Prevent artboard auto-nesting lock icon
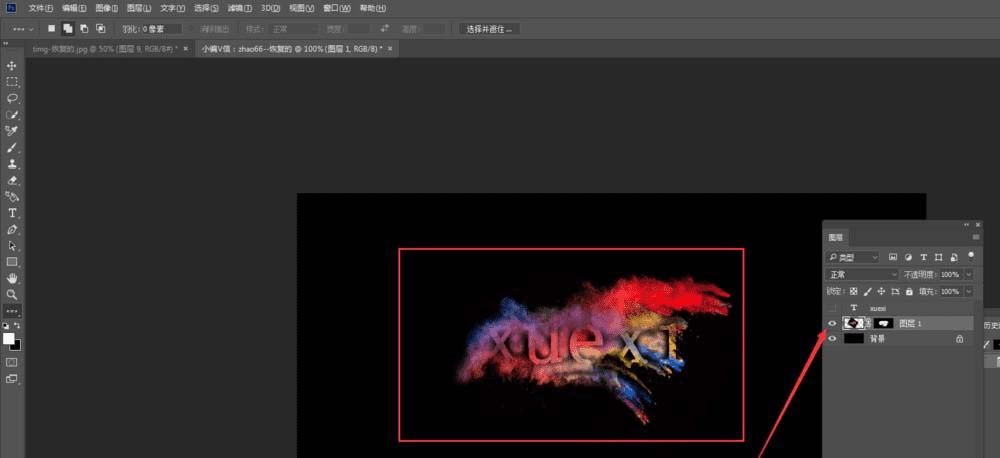Screen dimensions: 1000x458 click(895, 292)
